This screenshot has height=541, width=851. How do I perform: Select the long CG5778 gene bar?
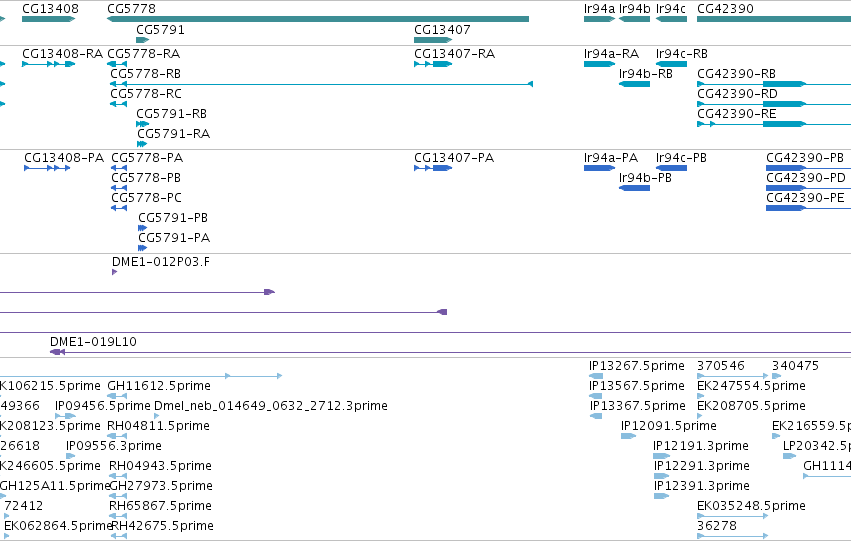[x=318, y=19]
